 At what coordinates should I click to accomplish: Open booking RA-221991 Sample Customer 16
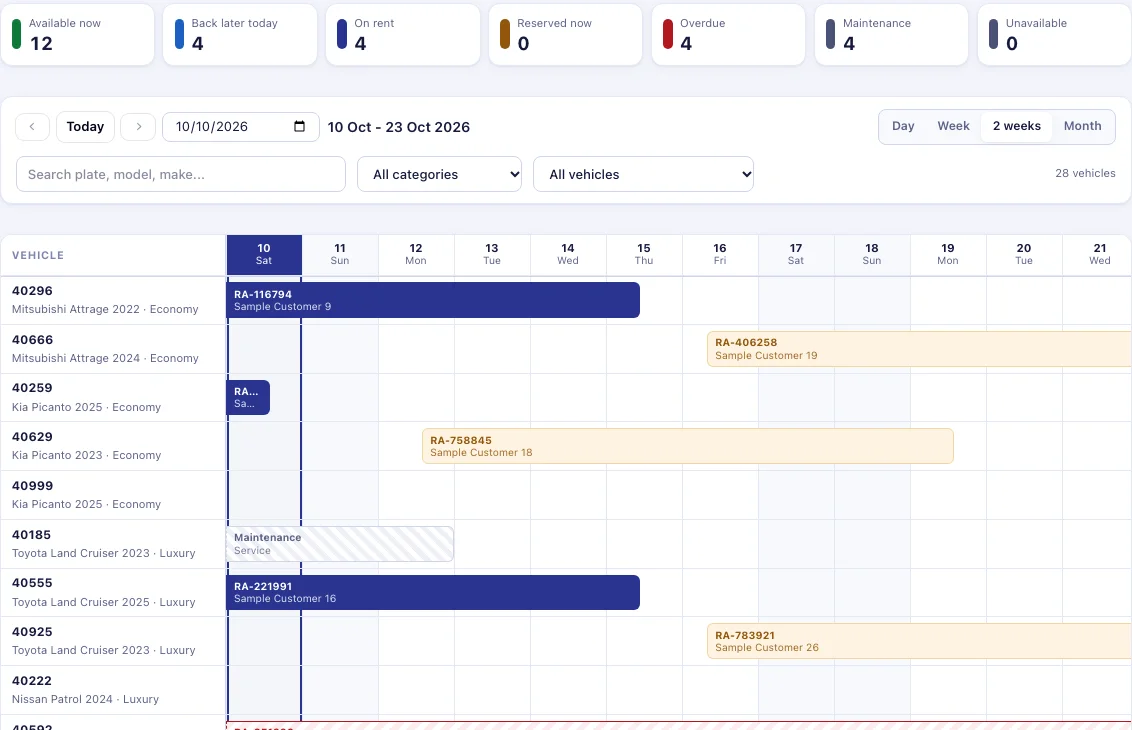click(433, 592)
